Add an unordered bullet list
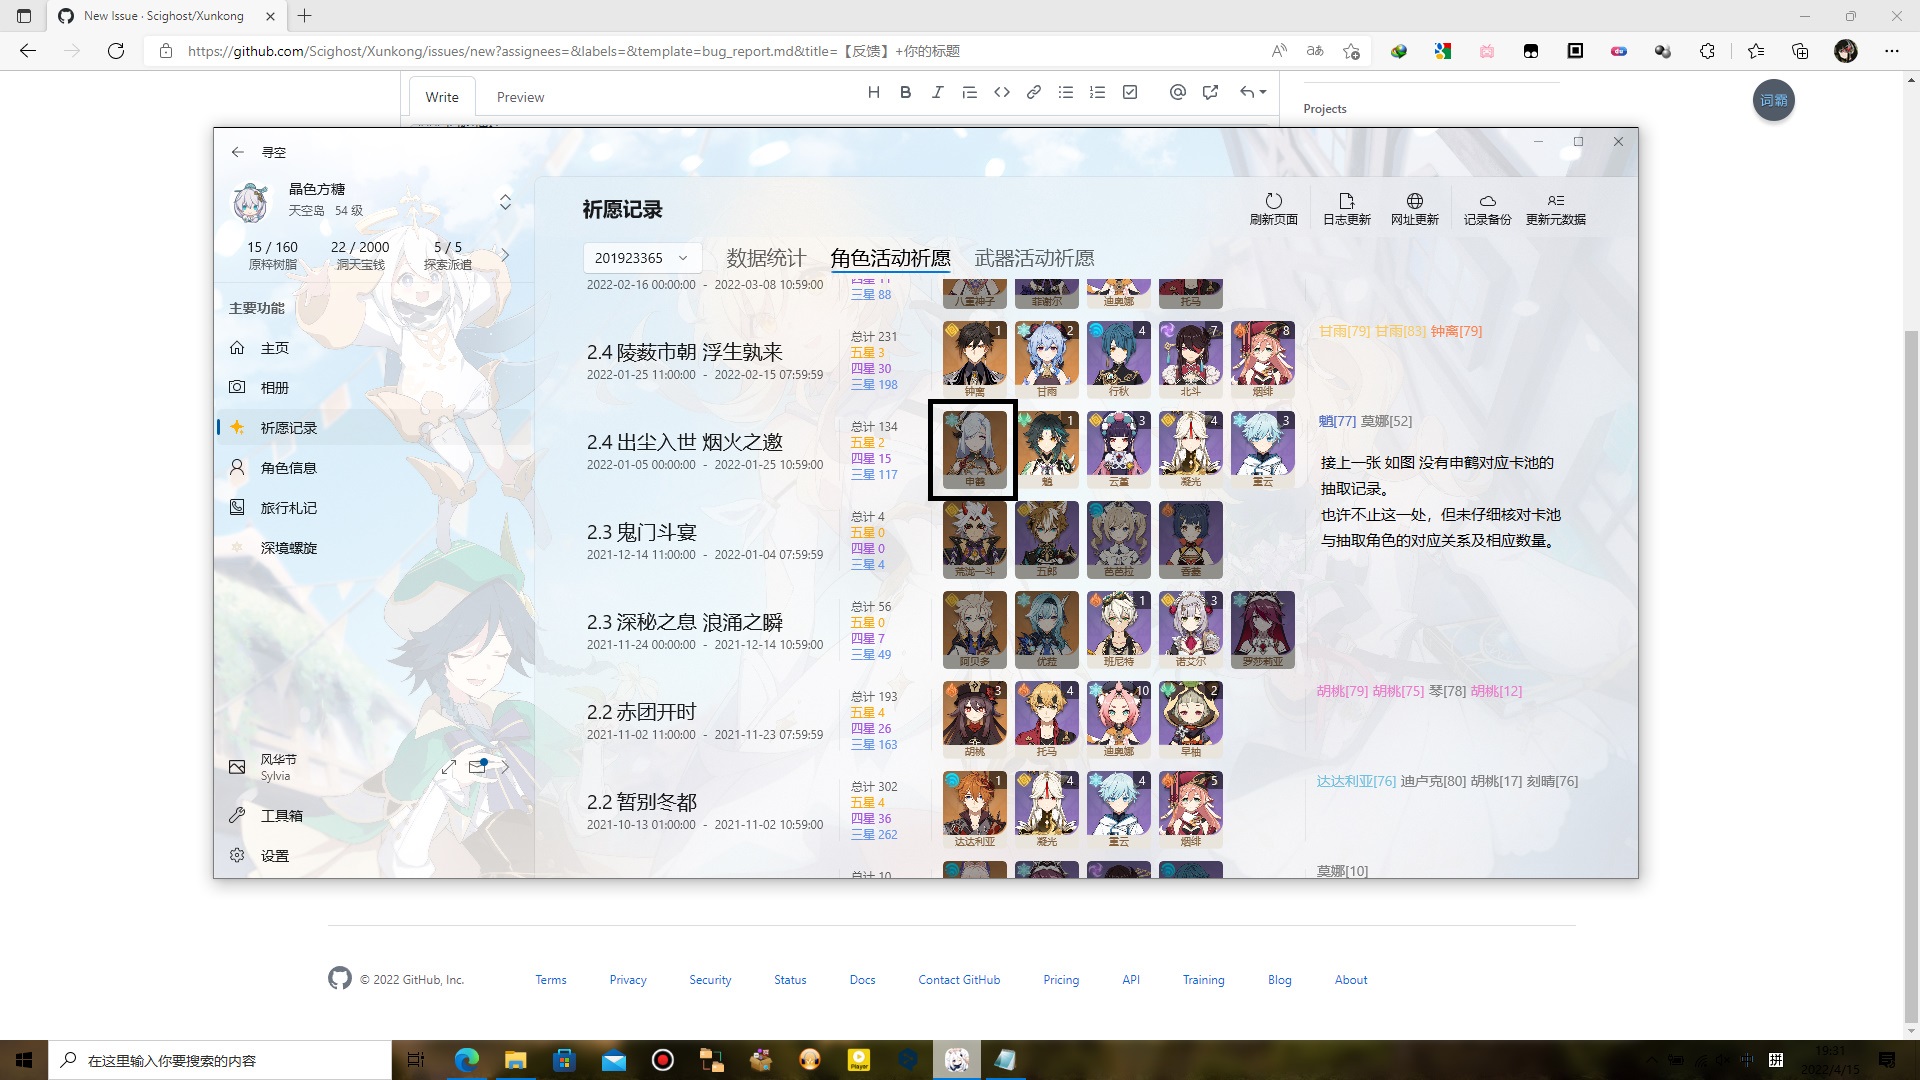Viewport: 1920px width, 1080px height. point(1066,92)
